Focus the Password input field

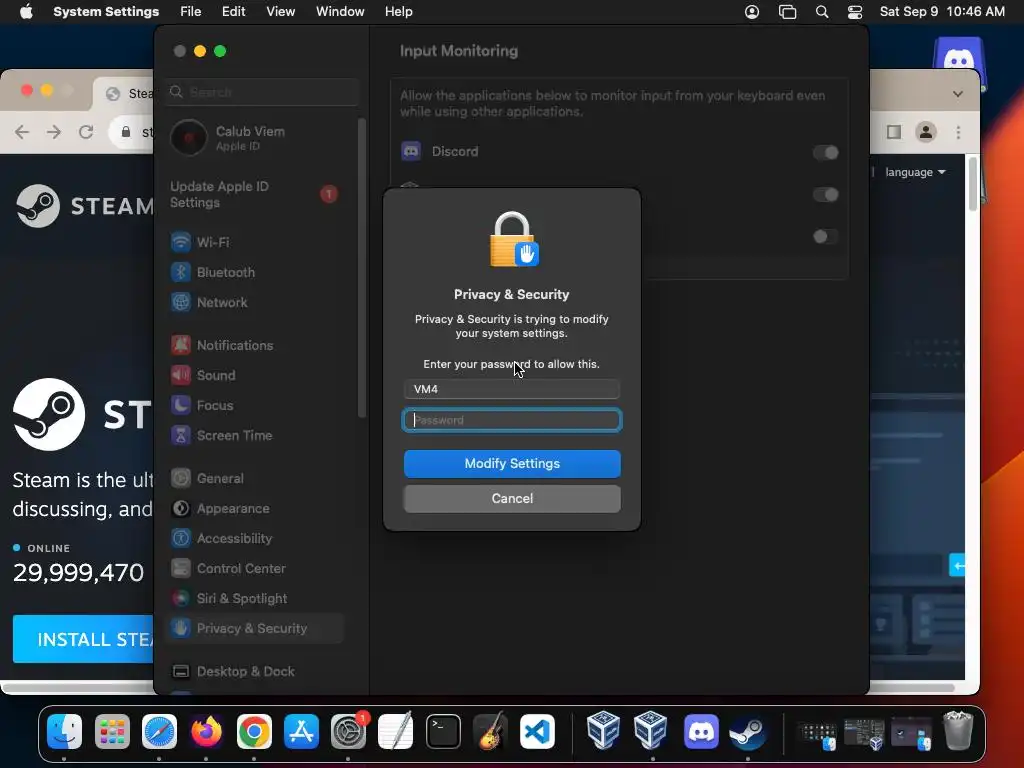tap(512, 420)
